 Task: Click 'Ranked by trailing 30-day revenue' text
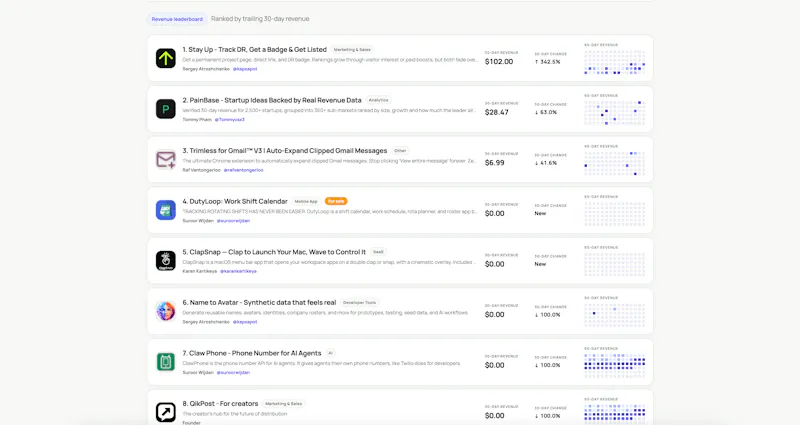click(x=260, y=19)
